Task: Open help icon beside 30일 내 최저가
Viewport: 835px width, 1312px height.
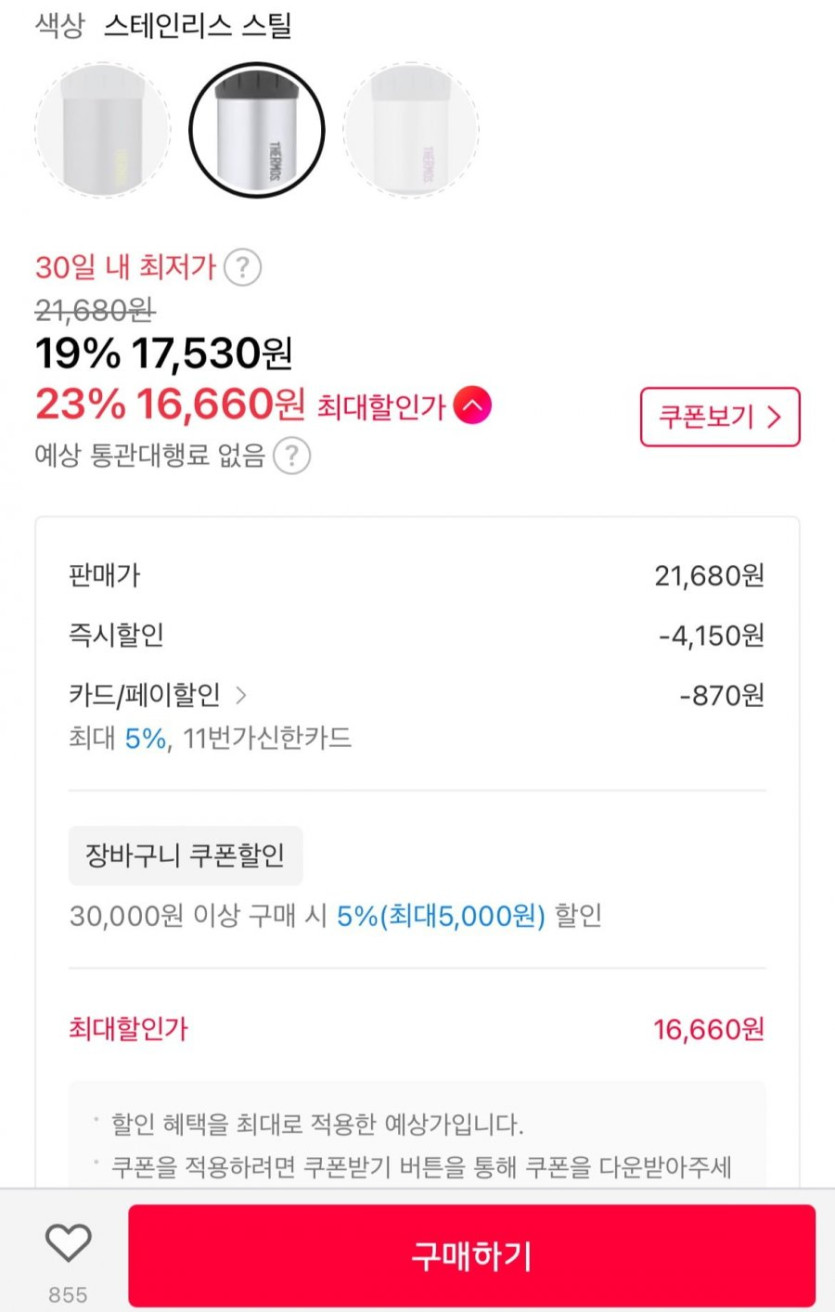Action: [x=242, y=268]
